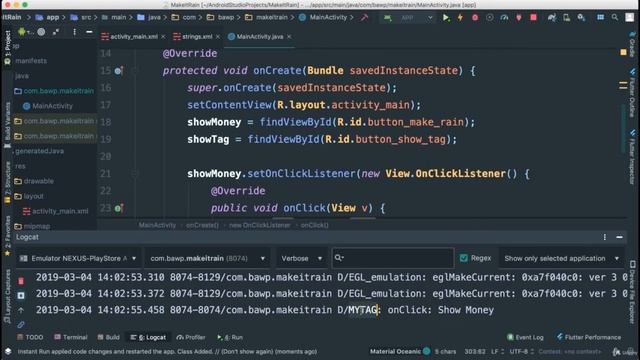Sync project with Gradle files icon
This screenshot has width=640, height=360.
[x=552, y=18]
